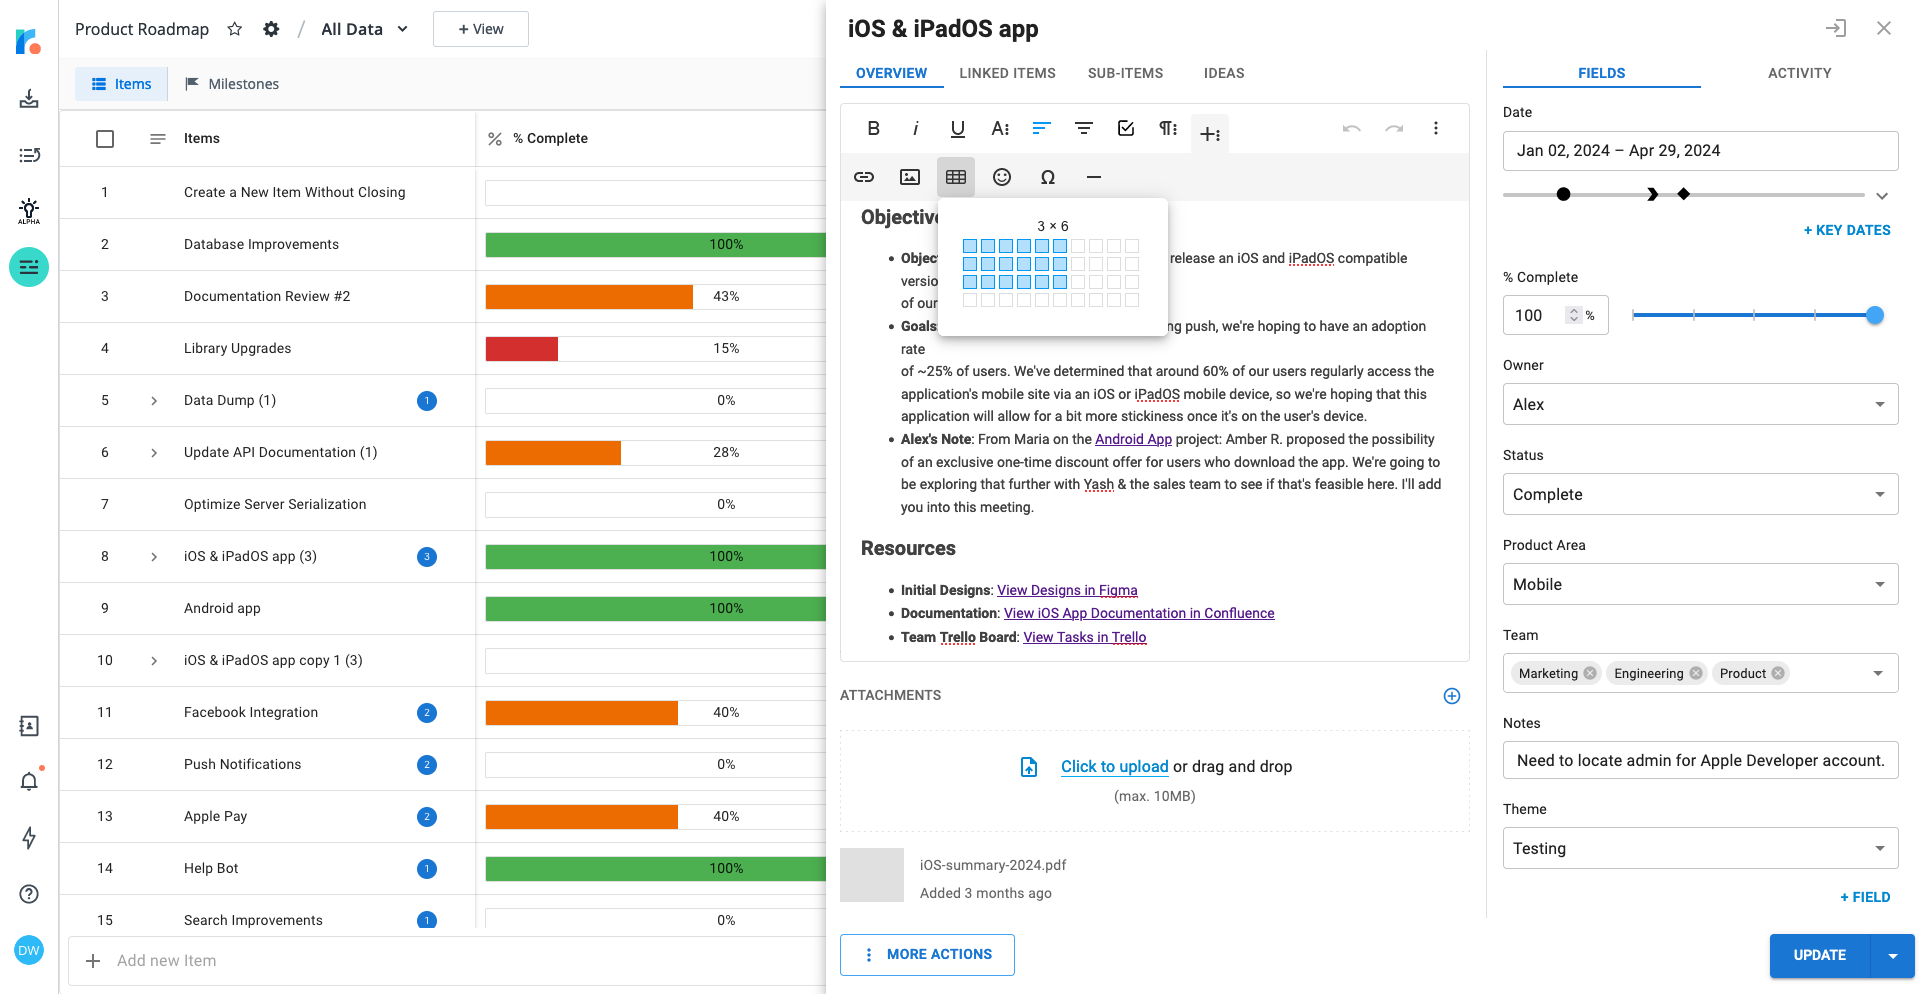Screen dimensions: 1919x994
Task: Click the Update button
Action: coord(1819,955)
